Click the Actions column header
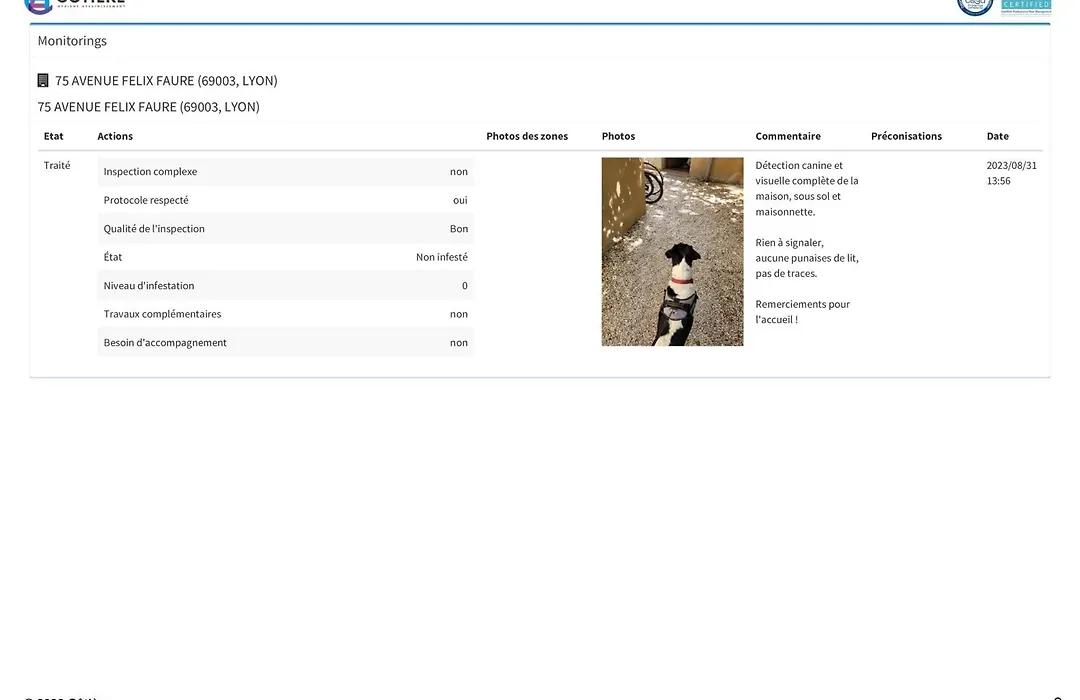 115,136
